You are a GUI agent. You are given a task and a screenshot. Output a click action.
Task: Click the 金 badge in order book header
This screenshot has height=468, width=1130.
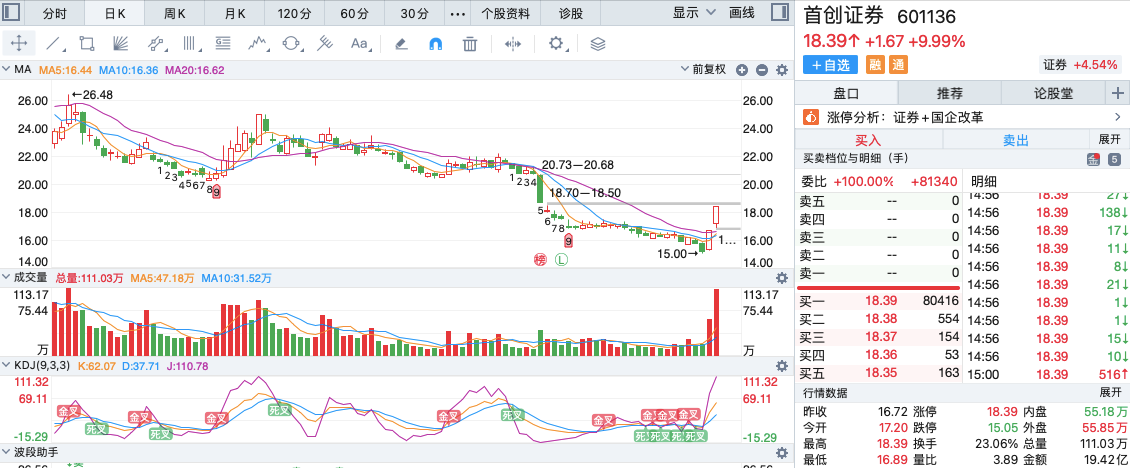tap(1093, 159)
